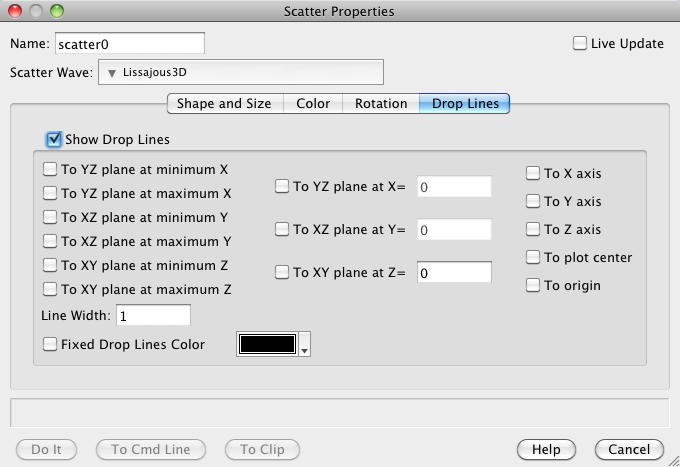Uncheck the Show Drop Lines checkbox
680x467 pixels.
54,139
